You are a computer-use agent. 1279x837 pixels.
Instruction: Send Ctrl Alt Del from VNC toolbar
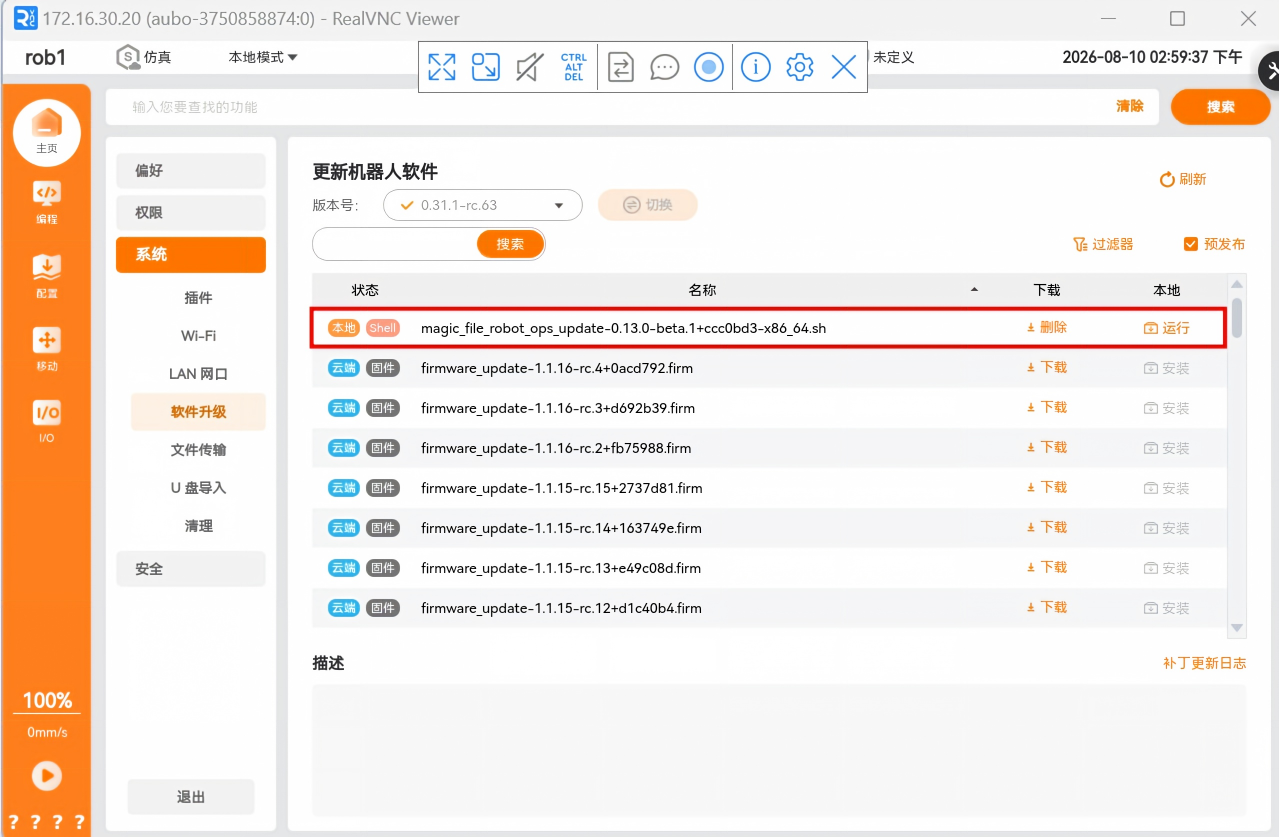pyautogui.click(x=574, y=67)
